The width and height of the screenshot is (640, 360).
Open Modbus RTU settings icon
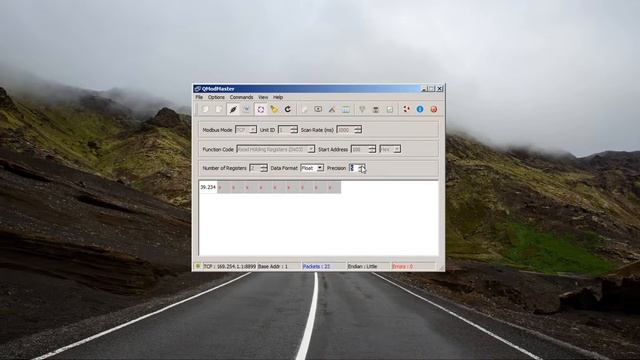[x=362, y=109]
